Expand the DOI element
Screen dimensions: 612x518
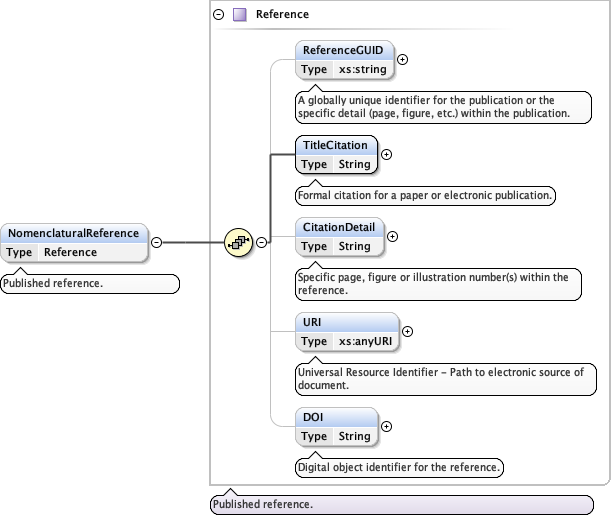tap(387, 426)
